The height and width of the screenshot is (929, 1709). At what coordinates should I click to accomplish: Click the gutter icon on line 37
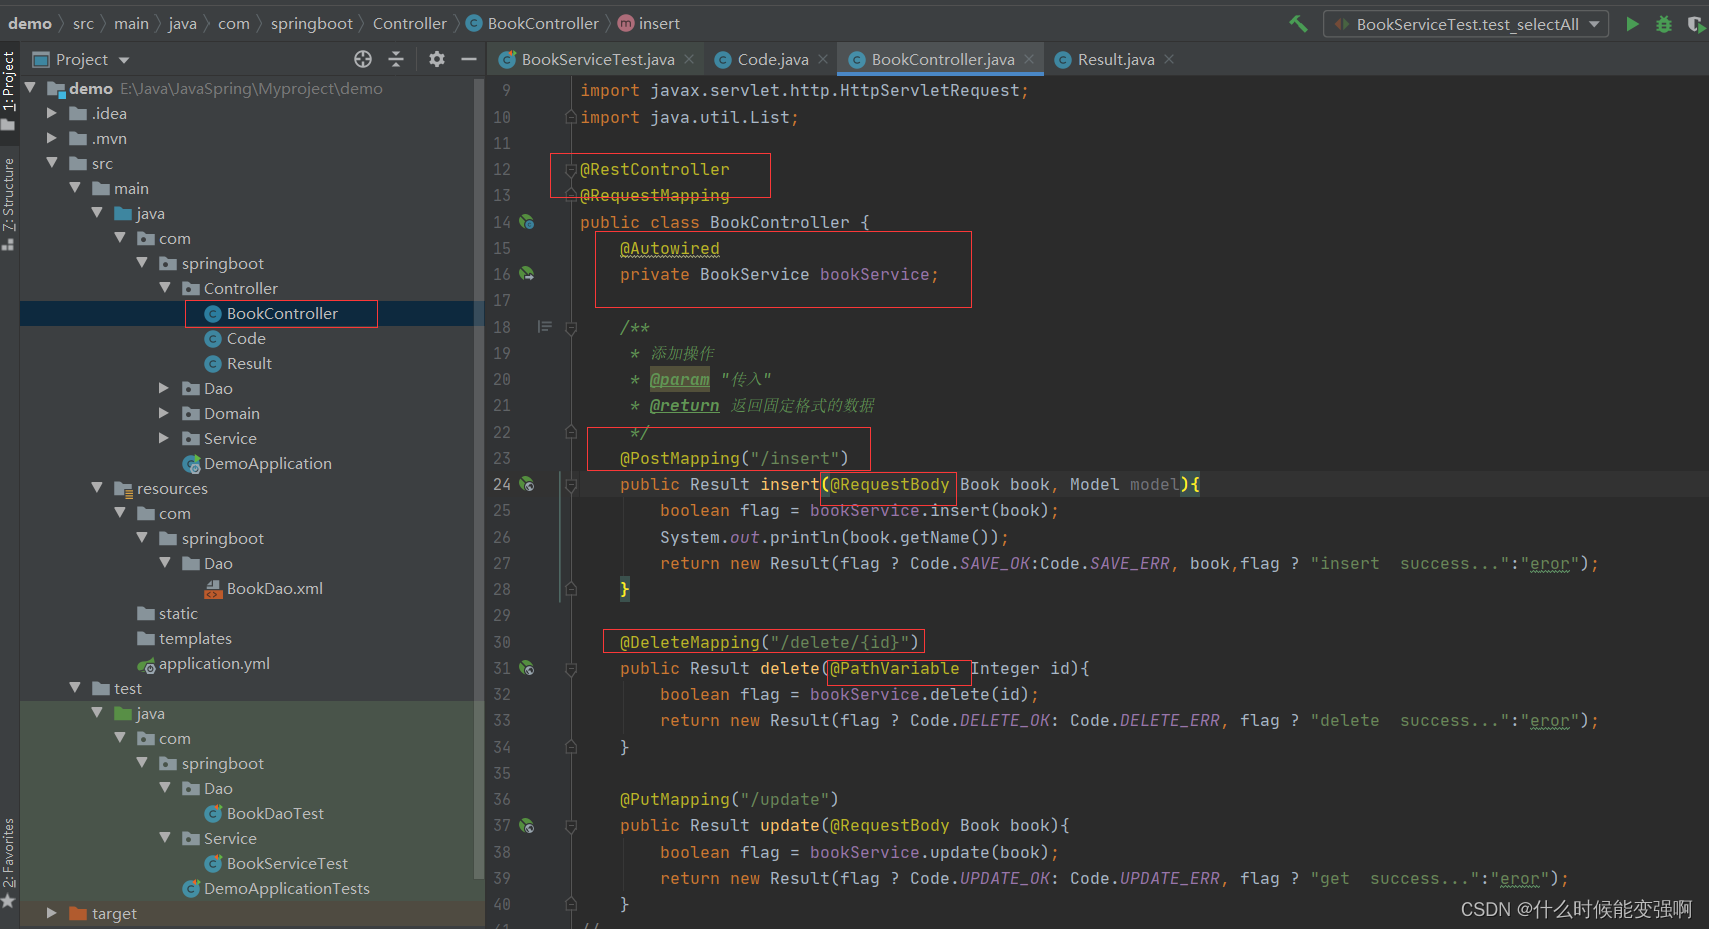pyautogui.click(x=527, y=826)
